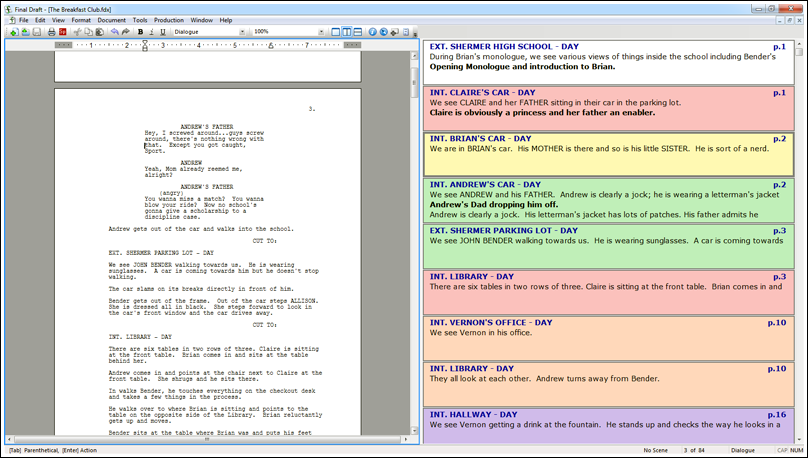Viewport: 808px width, 458px height.
Task: Toggle Italic formatting
Action: (152, 32)
